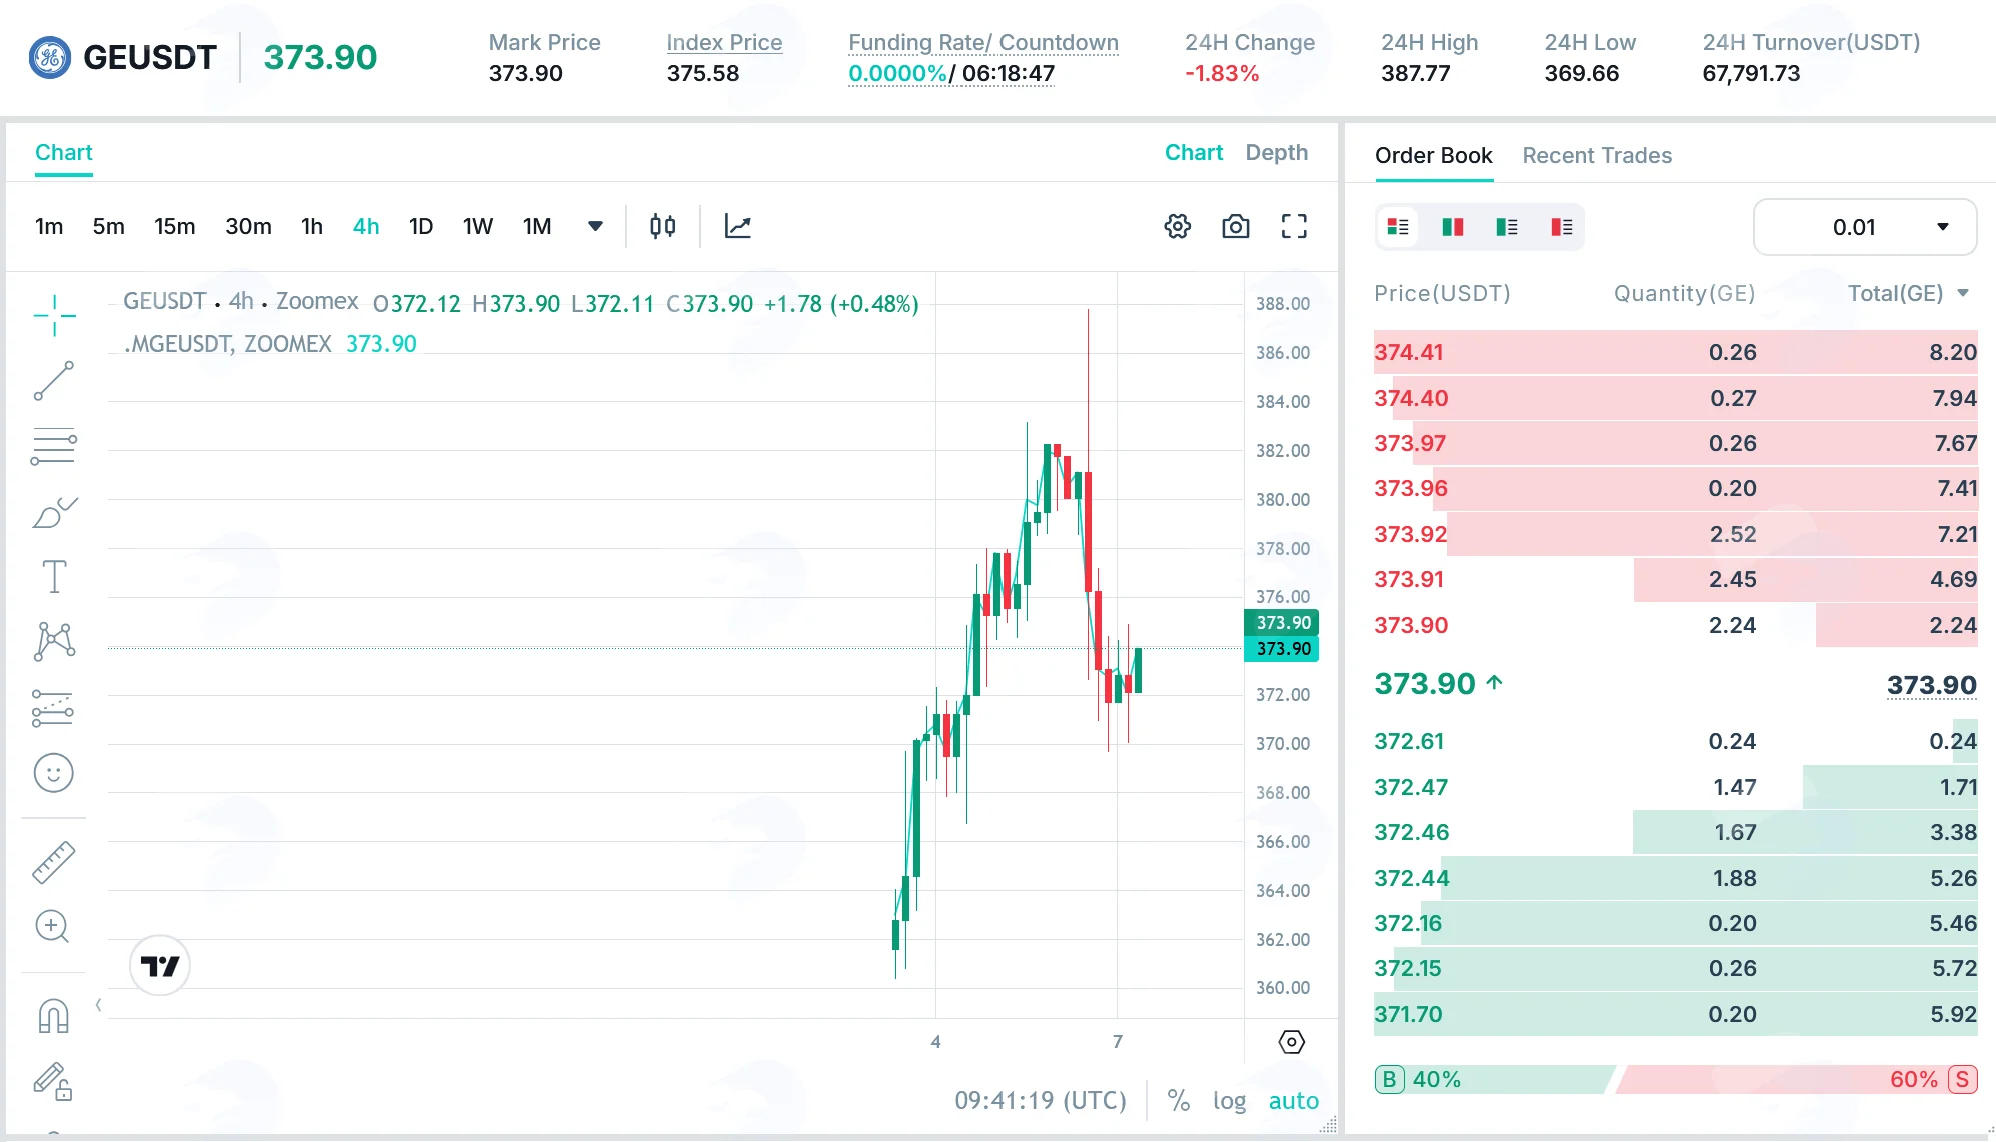The height and width of the screenshot is (1142, 1996).
Task: Open the Index Price link
Action: 724,43
